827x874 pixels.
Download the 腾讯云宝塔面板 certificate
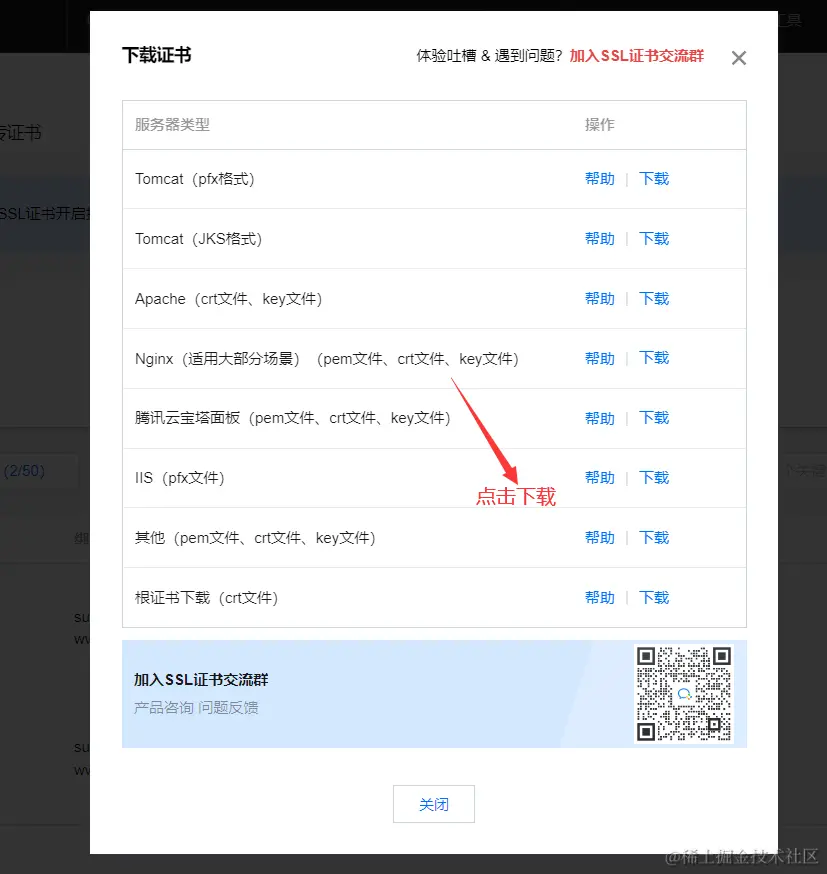[x=654, y=418]
